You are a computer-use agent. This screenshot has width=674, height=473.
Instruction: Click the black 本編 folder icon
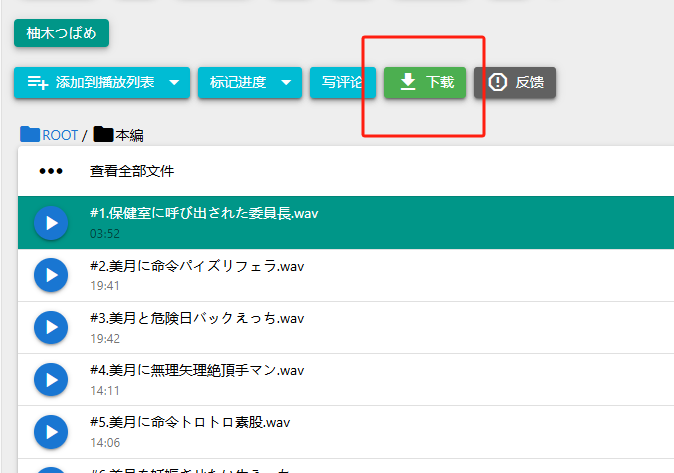pos(103,134)
